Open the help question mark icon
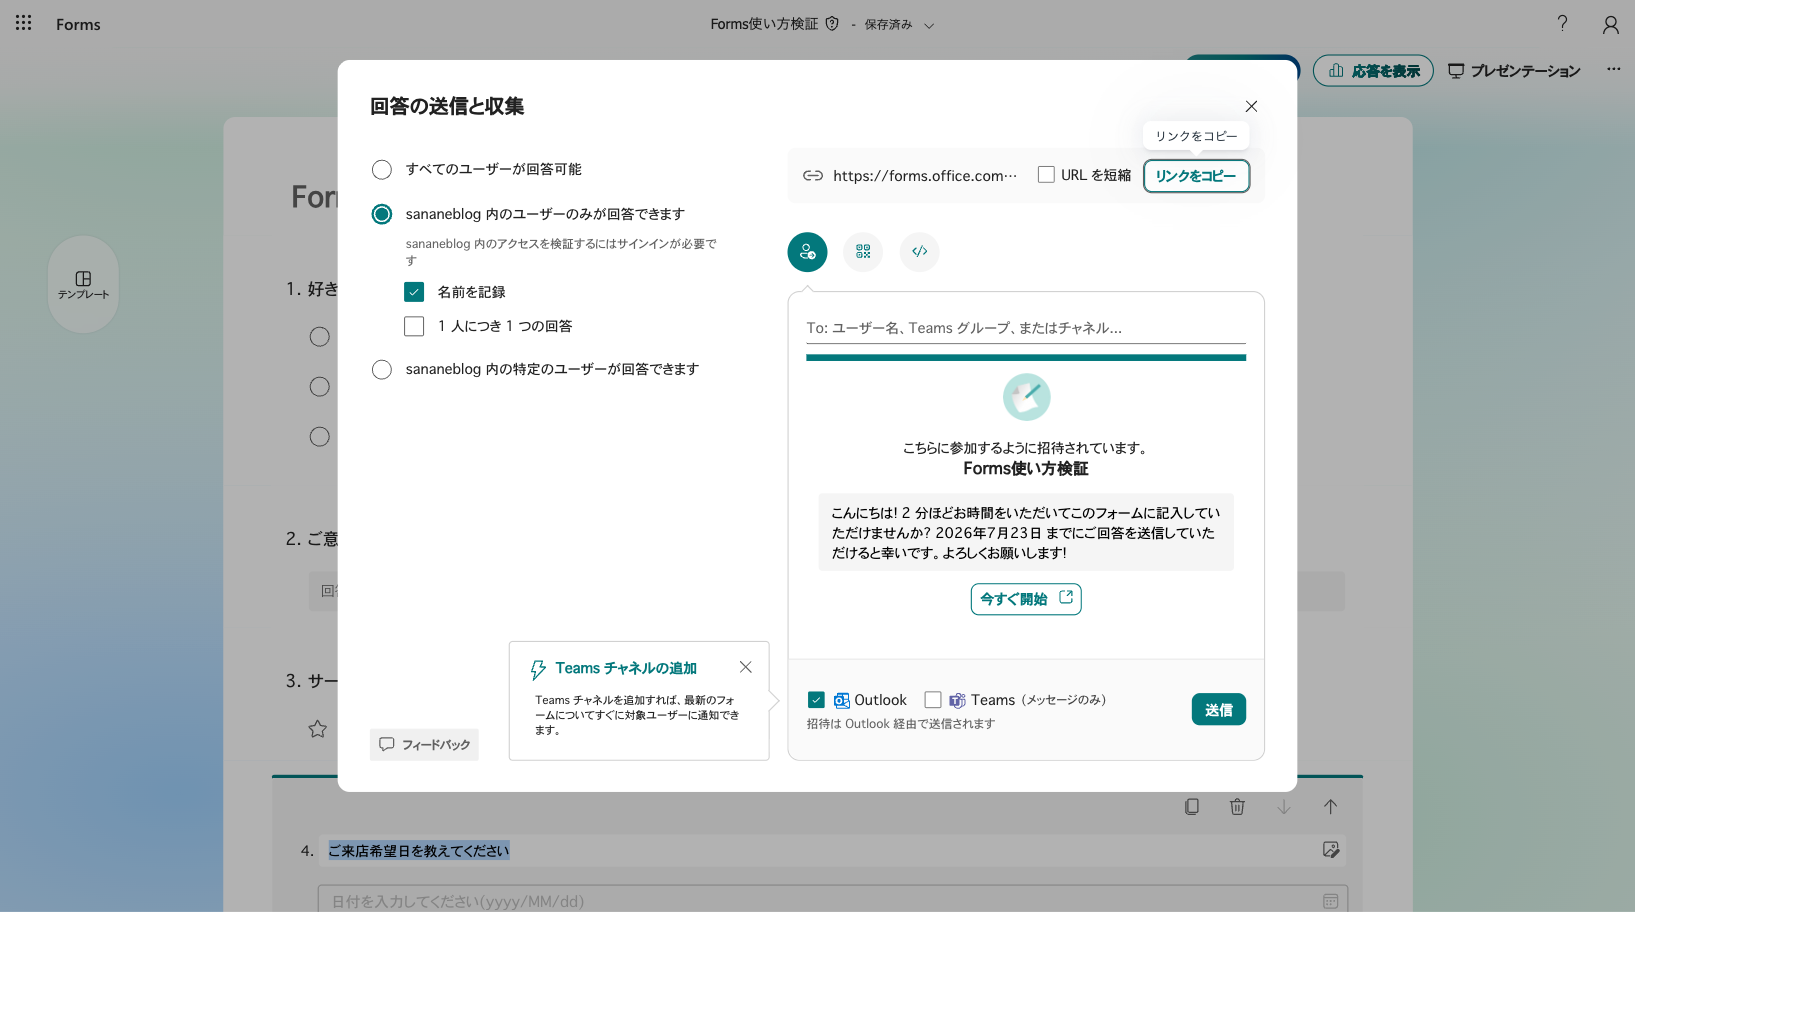 (1562, 23)
